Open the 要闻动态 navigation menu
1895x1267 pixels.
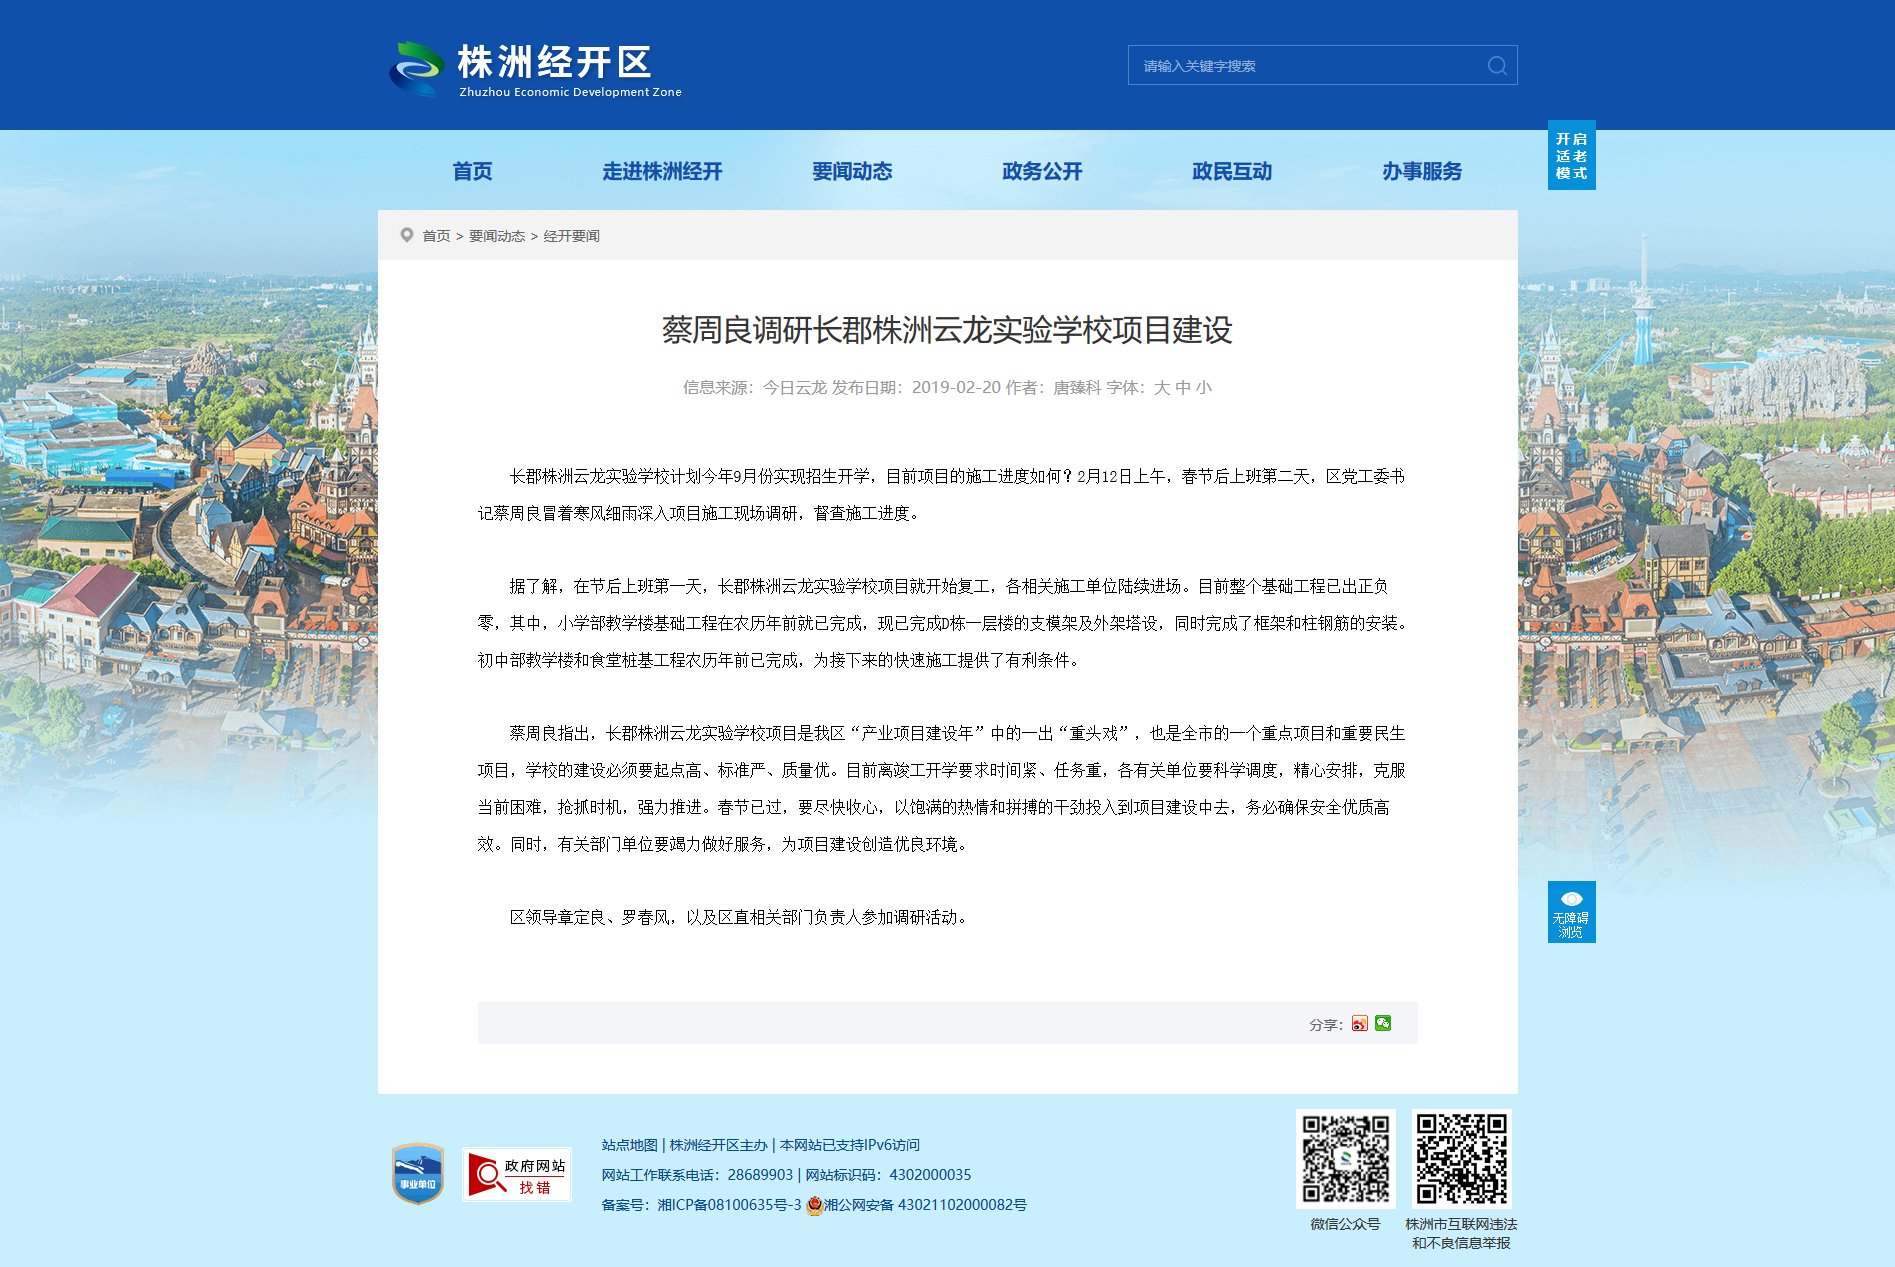point(852,171)
